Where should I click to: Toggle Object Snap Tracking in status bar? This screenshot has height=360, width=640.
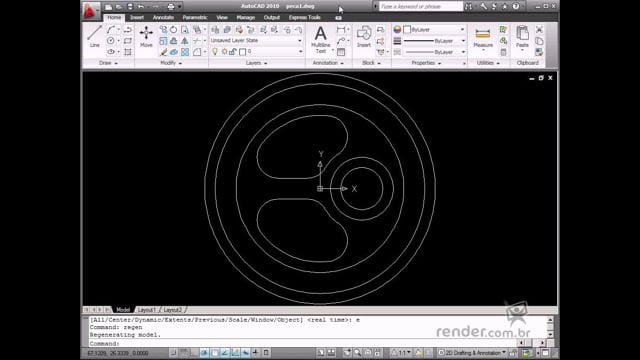225,352
